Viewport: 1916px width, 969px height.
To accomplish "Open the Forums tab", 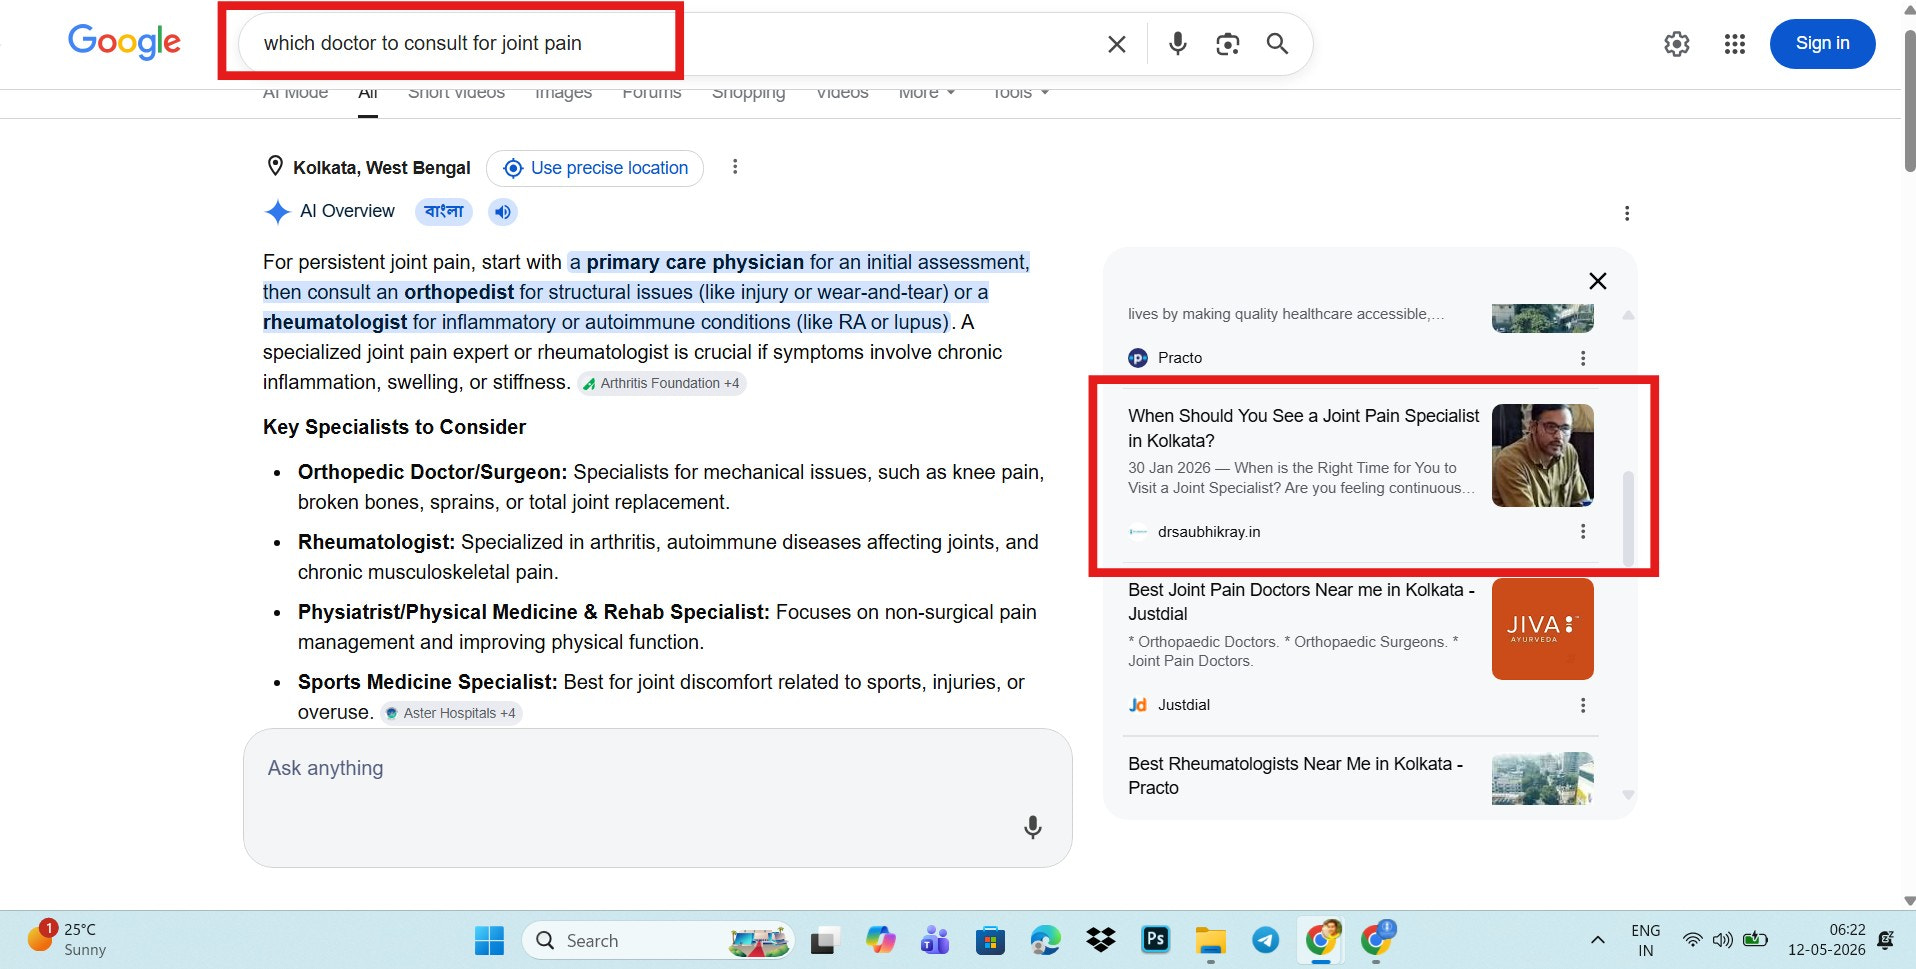I will click(652, 93).
